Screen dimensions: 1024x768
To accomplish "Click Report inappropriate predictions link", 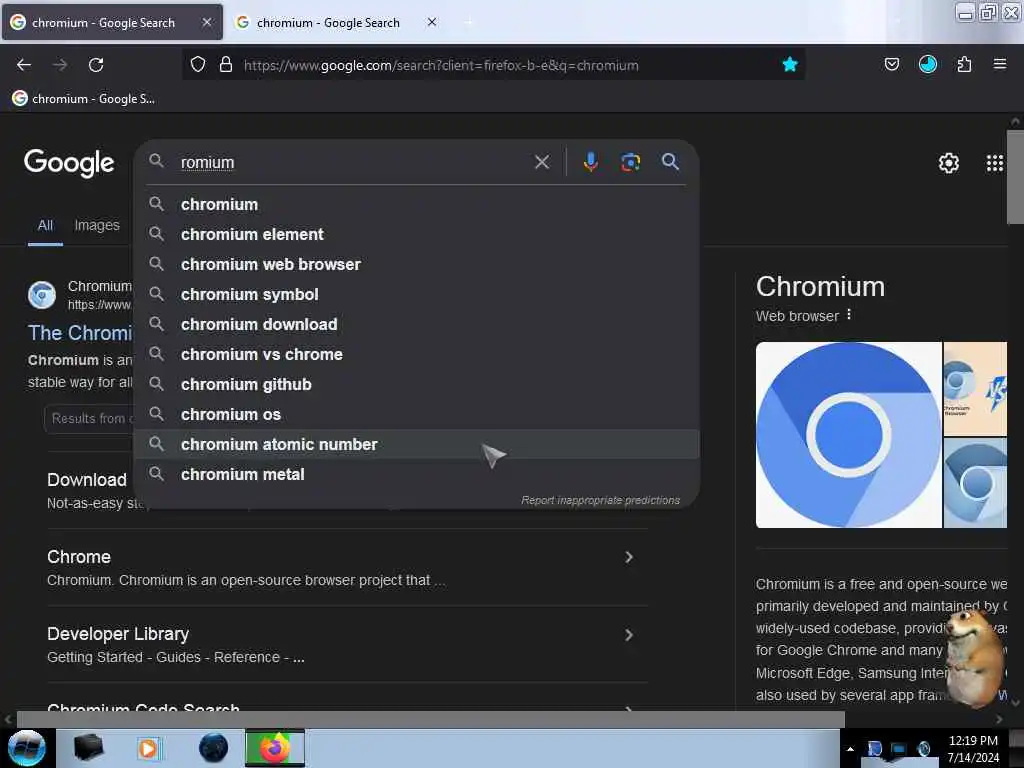I will click(600, 500).
